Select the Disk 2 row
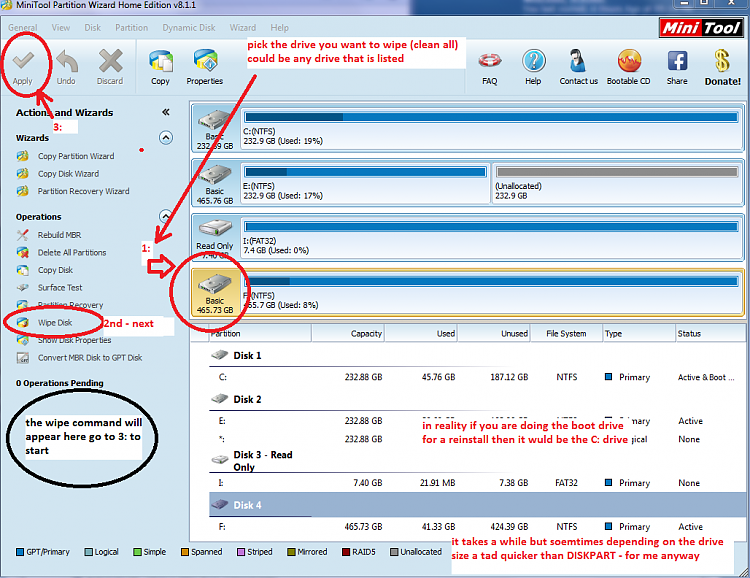 click(x=476, y=400)
